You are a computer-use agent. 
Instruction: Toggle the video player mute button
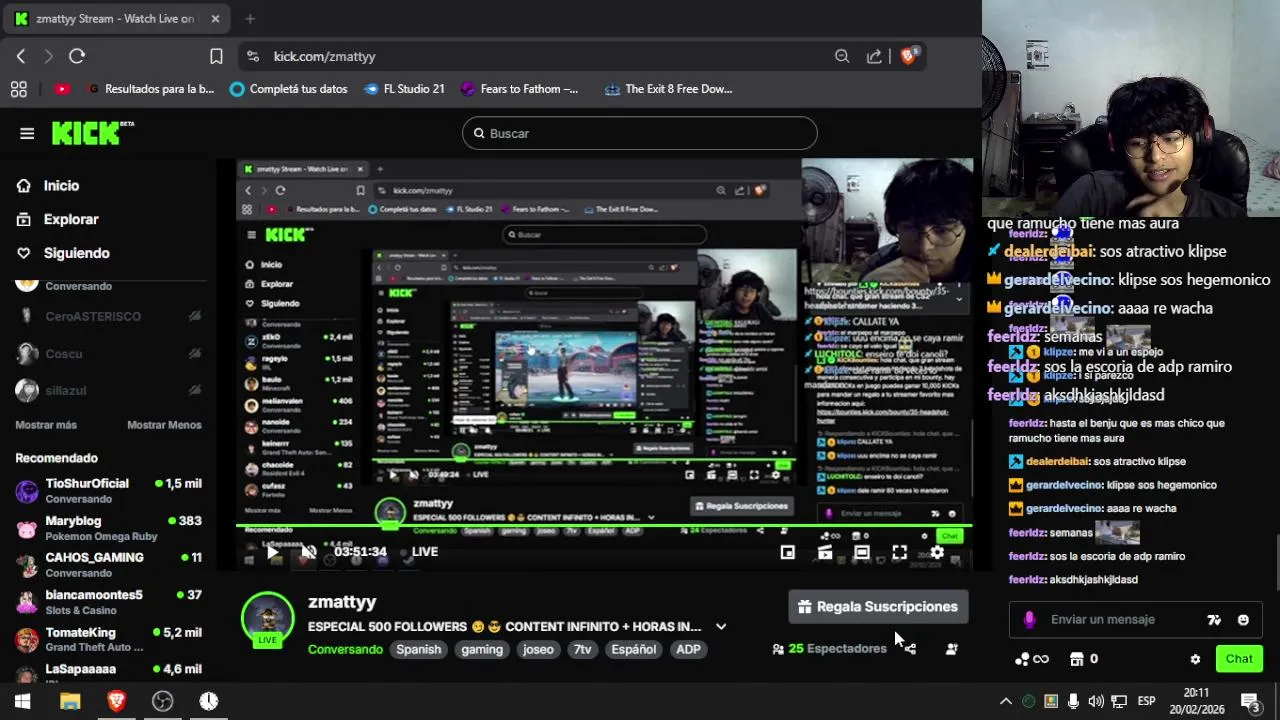309,552
